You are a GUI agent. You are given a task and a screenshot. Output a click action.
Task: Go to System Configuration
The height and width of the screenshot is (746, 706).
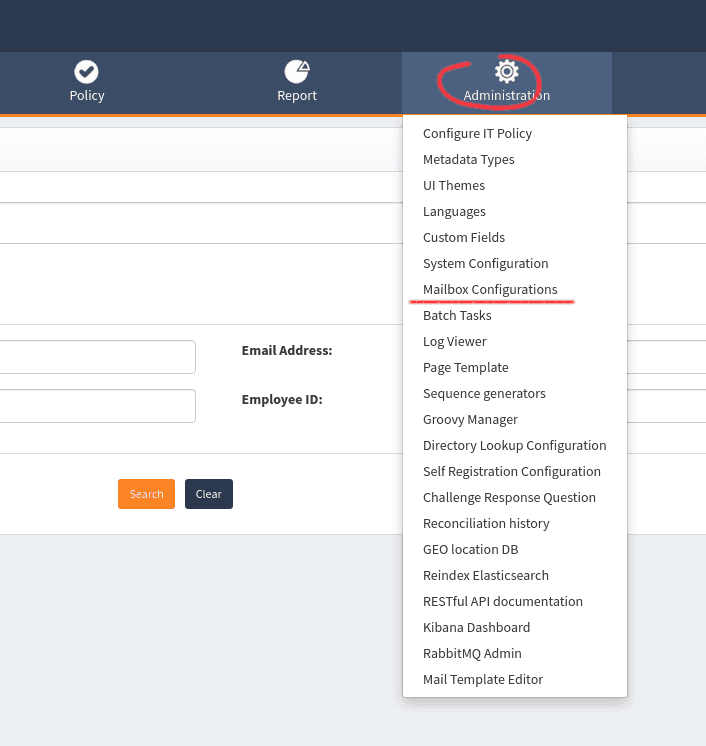pyautogui.click(x=485, y=264)
